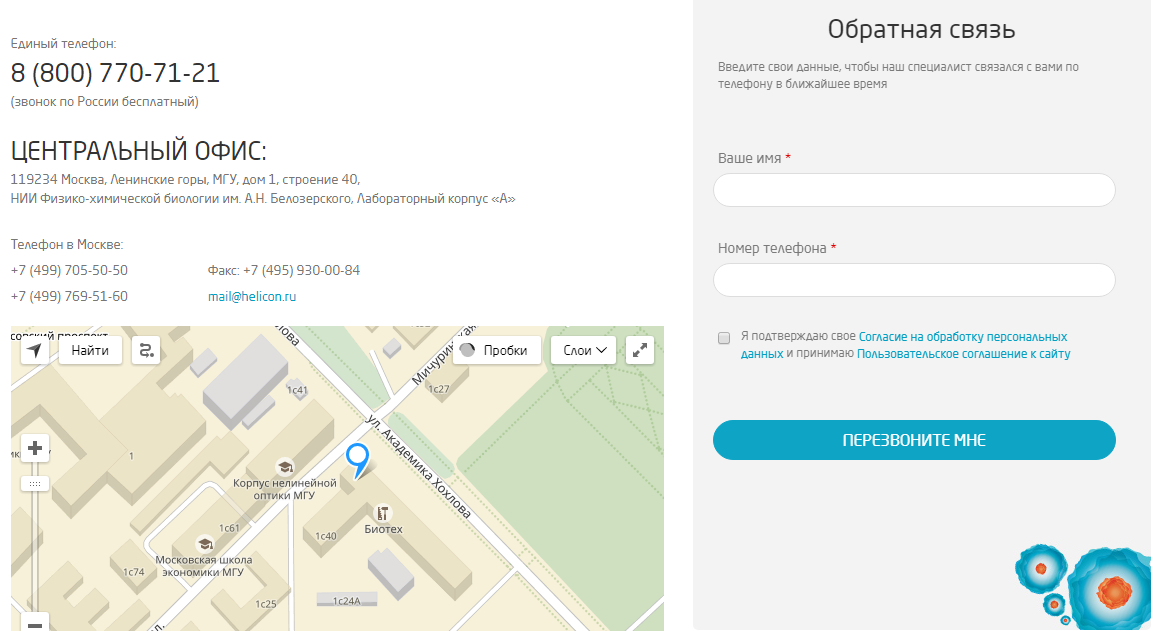Open the map route builder icon
The height and width of the screenshot is (631, 1171).
(x=146, y=350)
